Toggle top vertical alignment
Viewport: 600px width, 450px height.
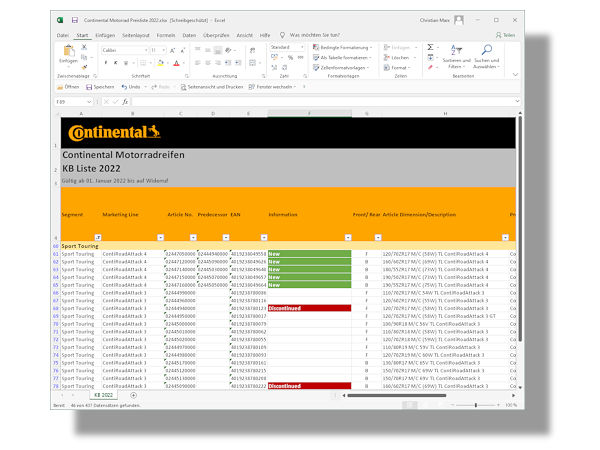pos(198,50)
